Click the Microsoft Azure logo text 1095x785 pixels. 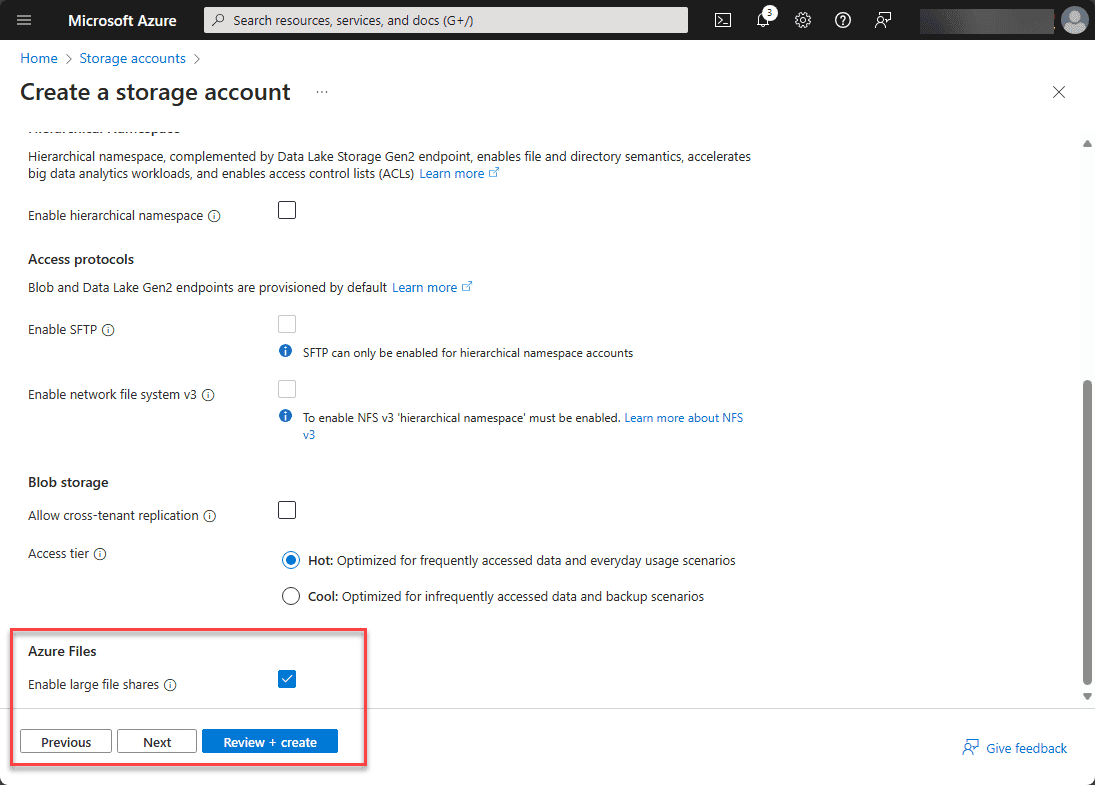122,21
